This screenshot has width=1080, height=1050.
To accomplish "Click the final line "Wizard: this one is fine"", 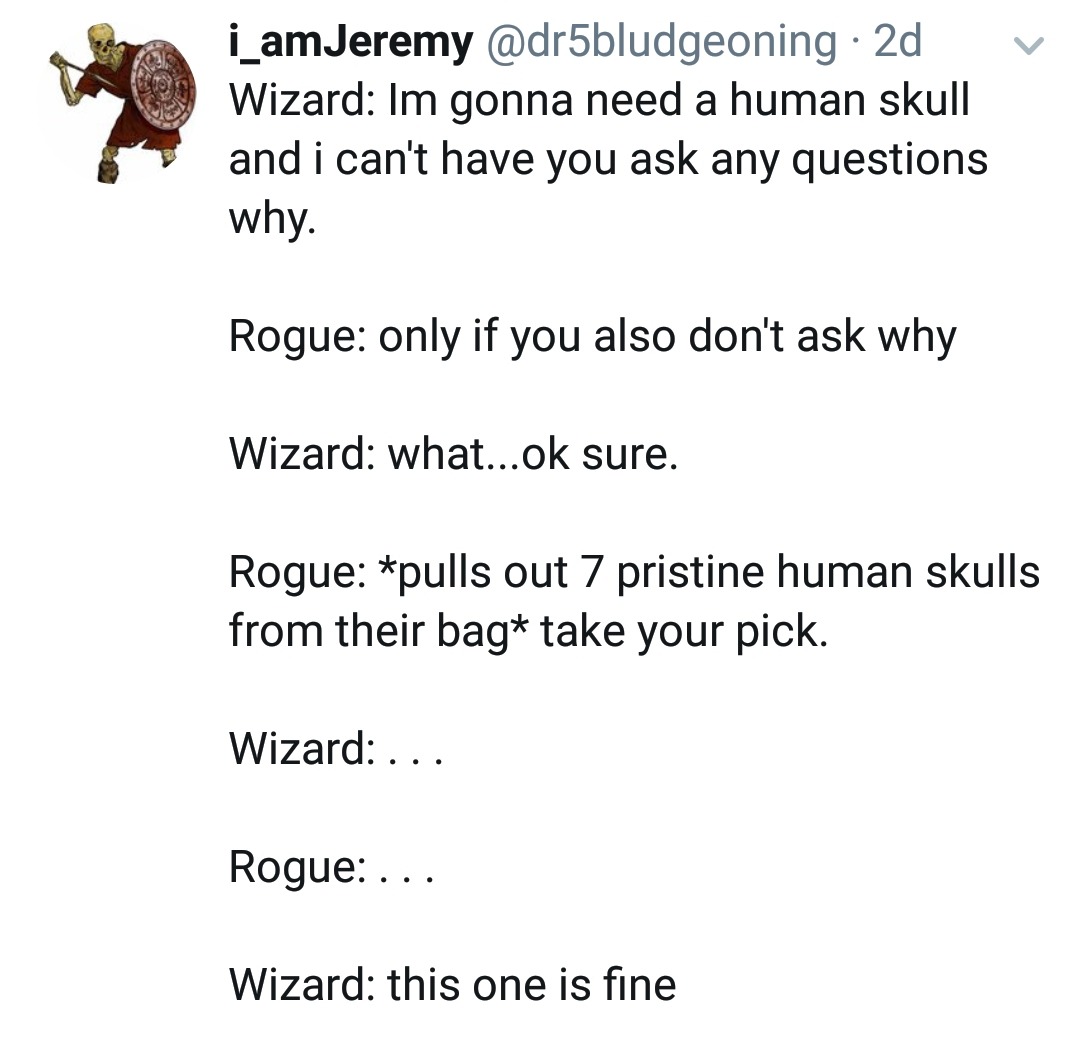I will pos(452,985).
